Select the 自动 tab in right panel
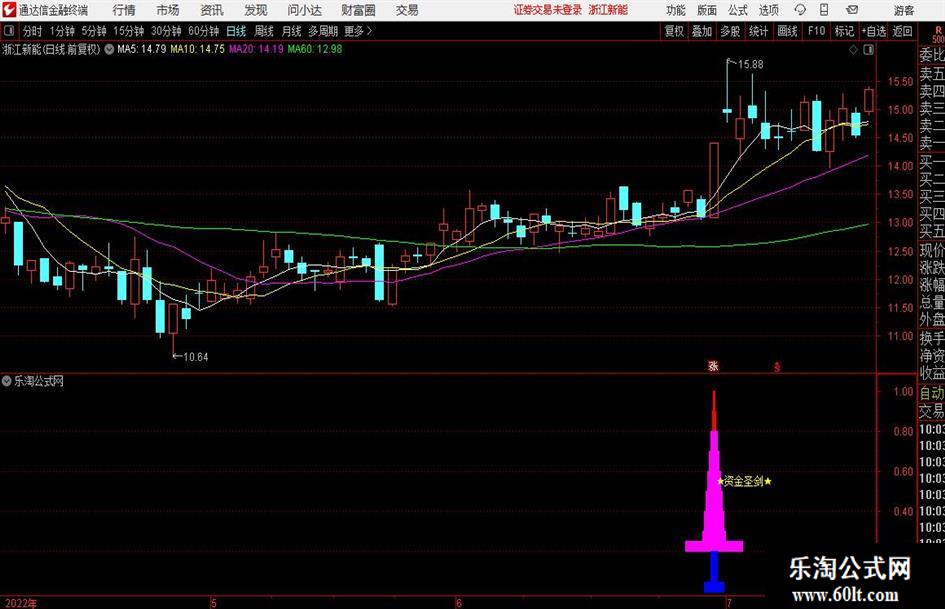This screenshot has width=945, height=609. (931, 393)
